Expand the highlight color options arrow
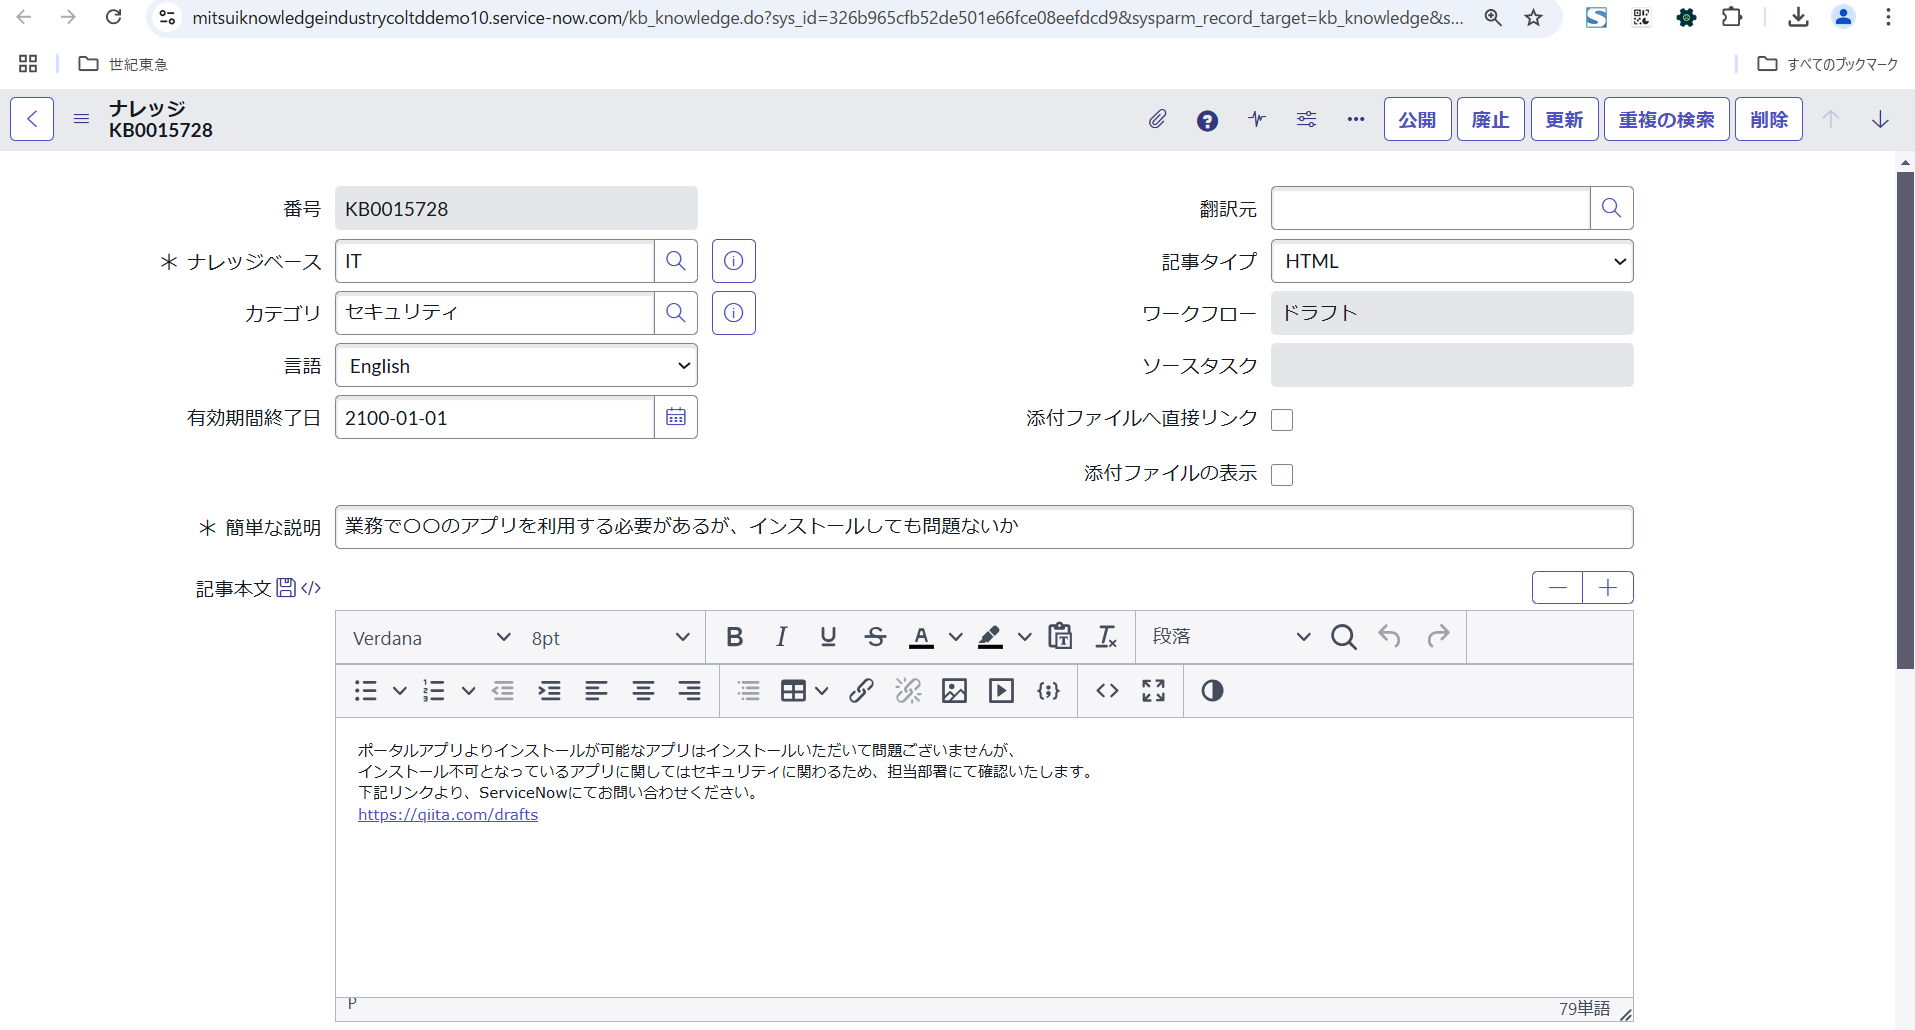Image resolution: width=1915 pixels, height=1030 pixels. (1024, 637)
